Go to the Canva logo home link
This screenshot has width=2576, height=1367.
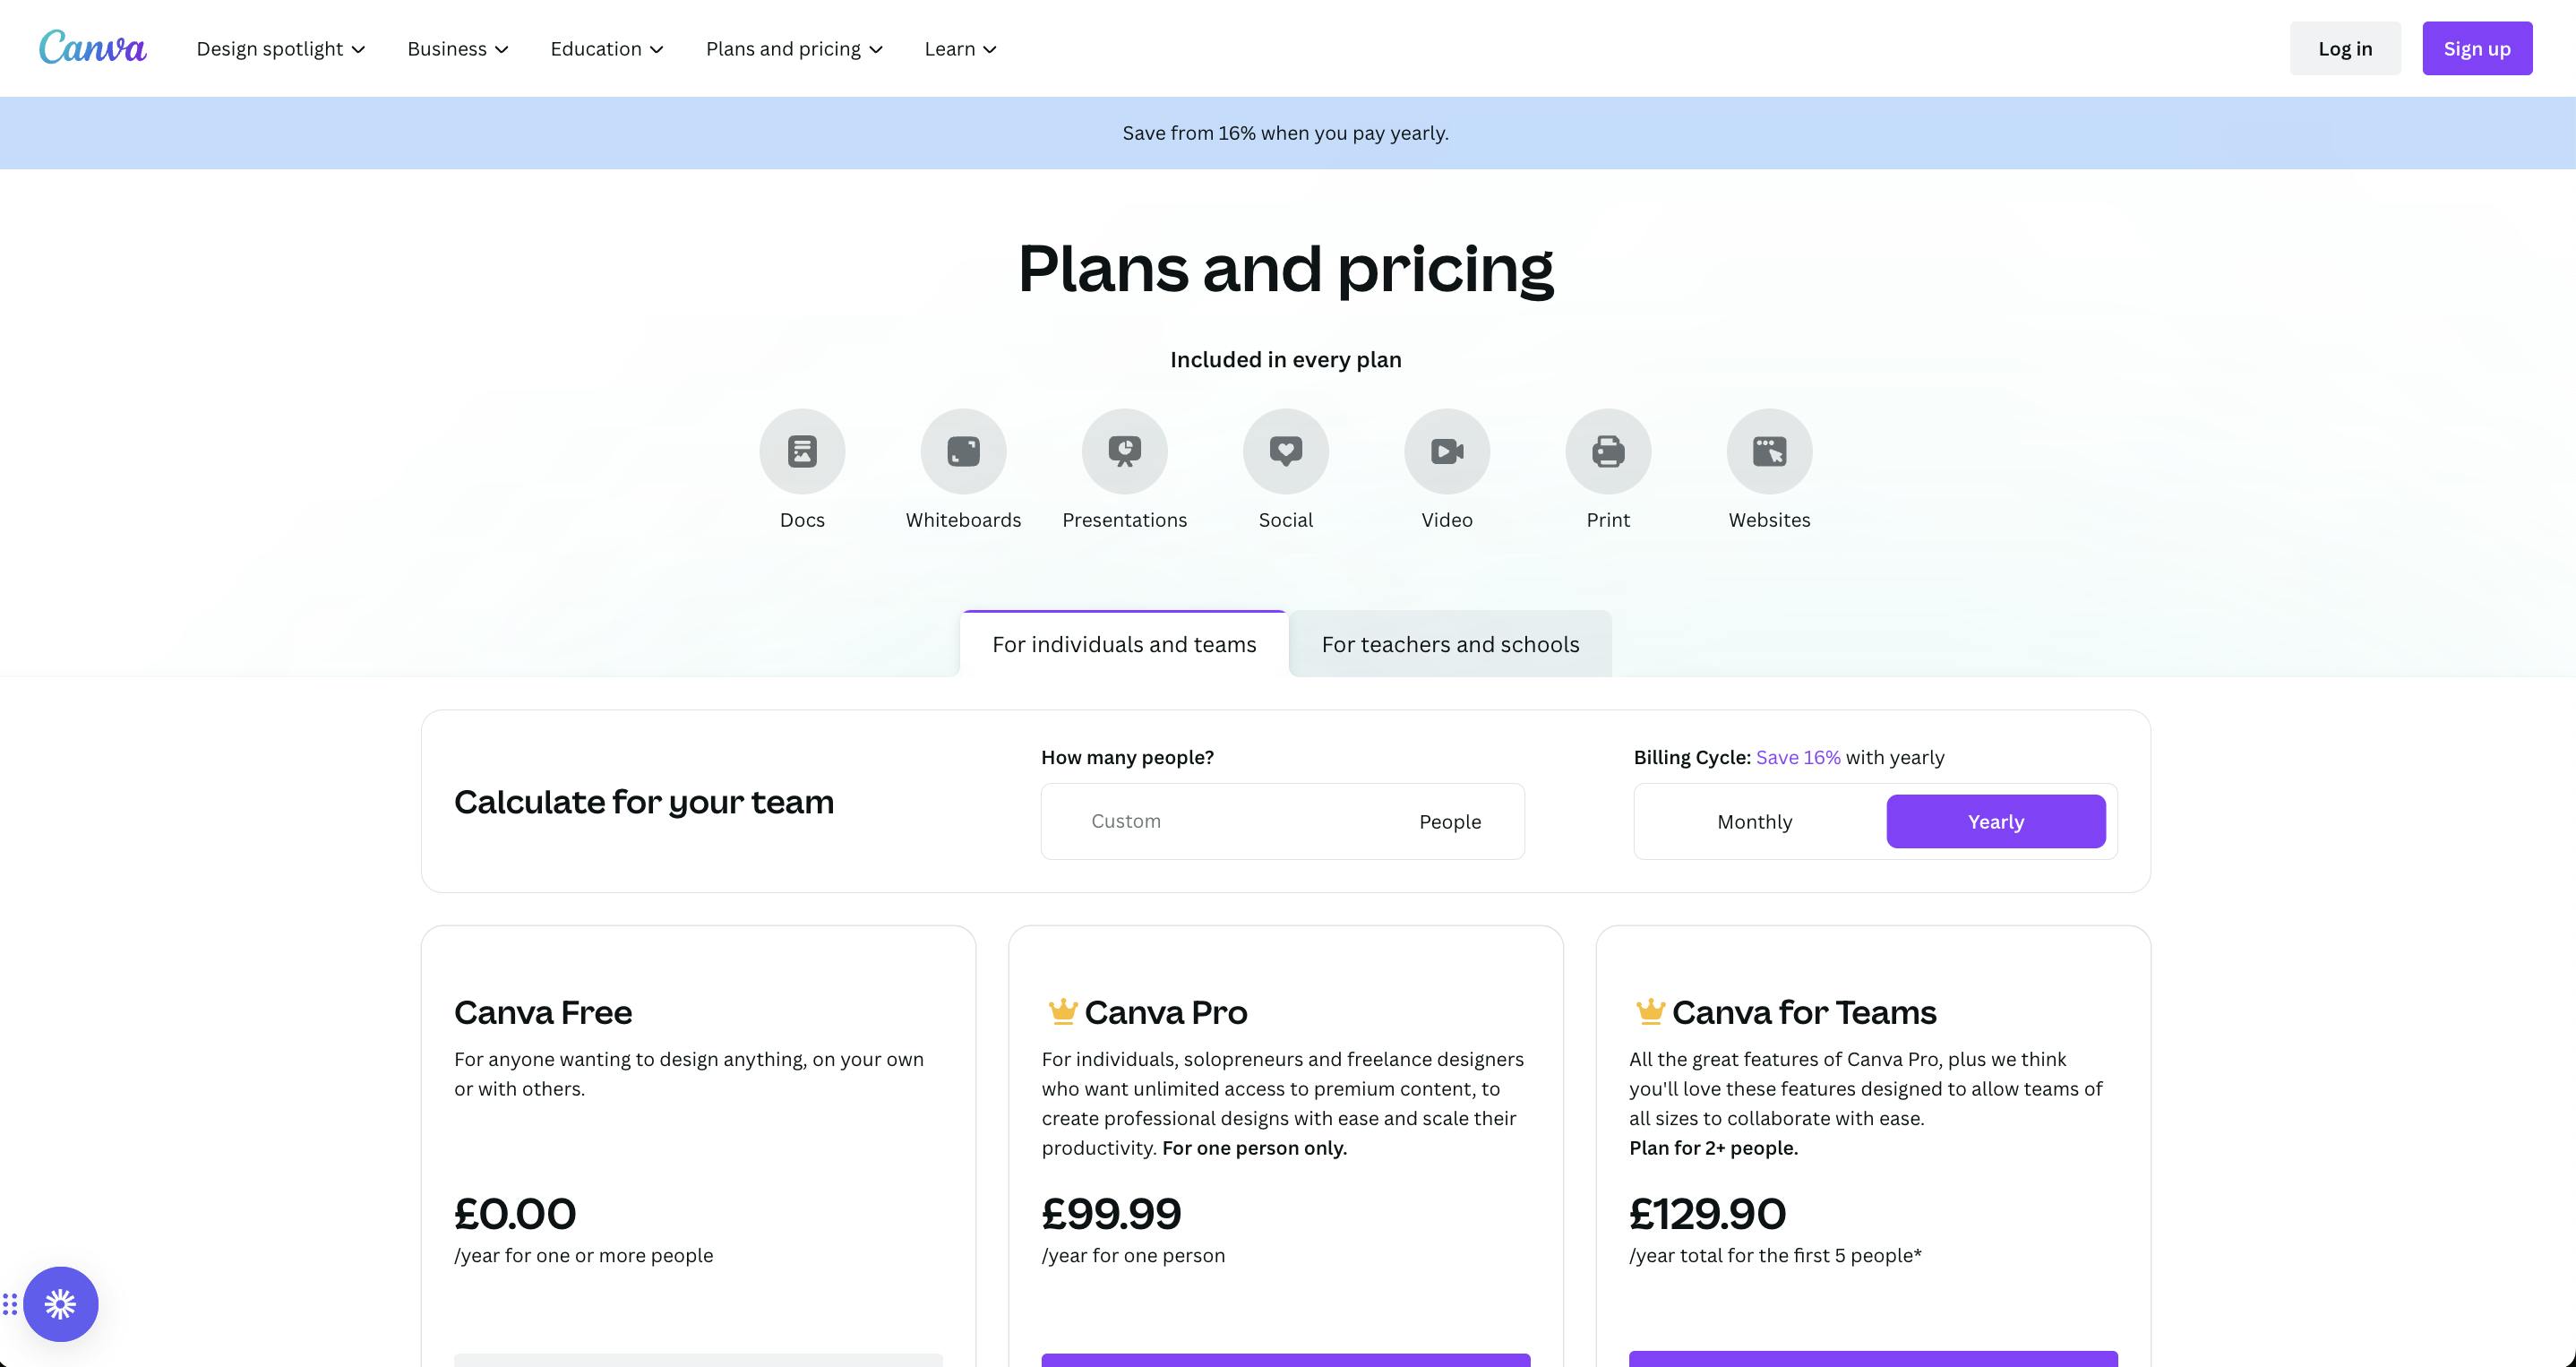(93, 48)
